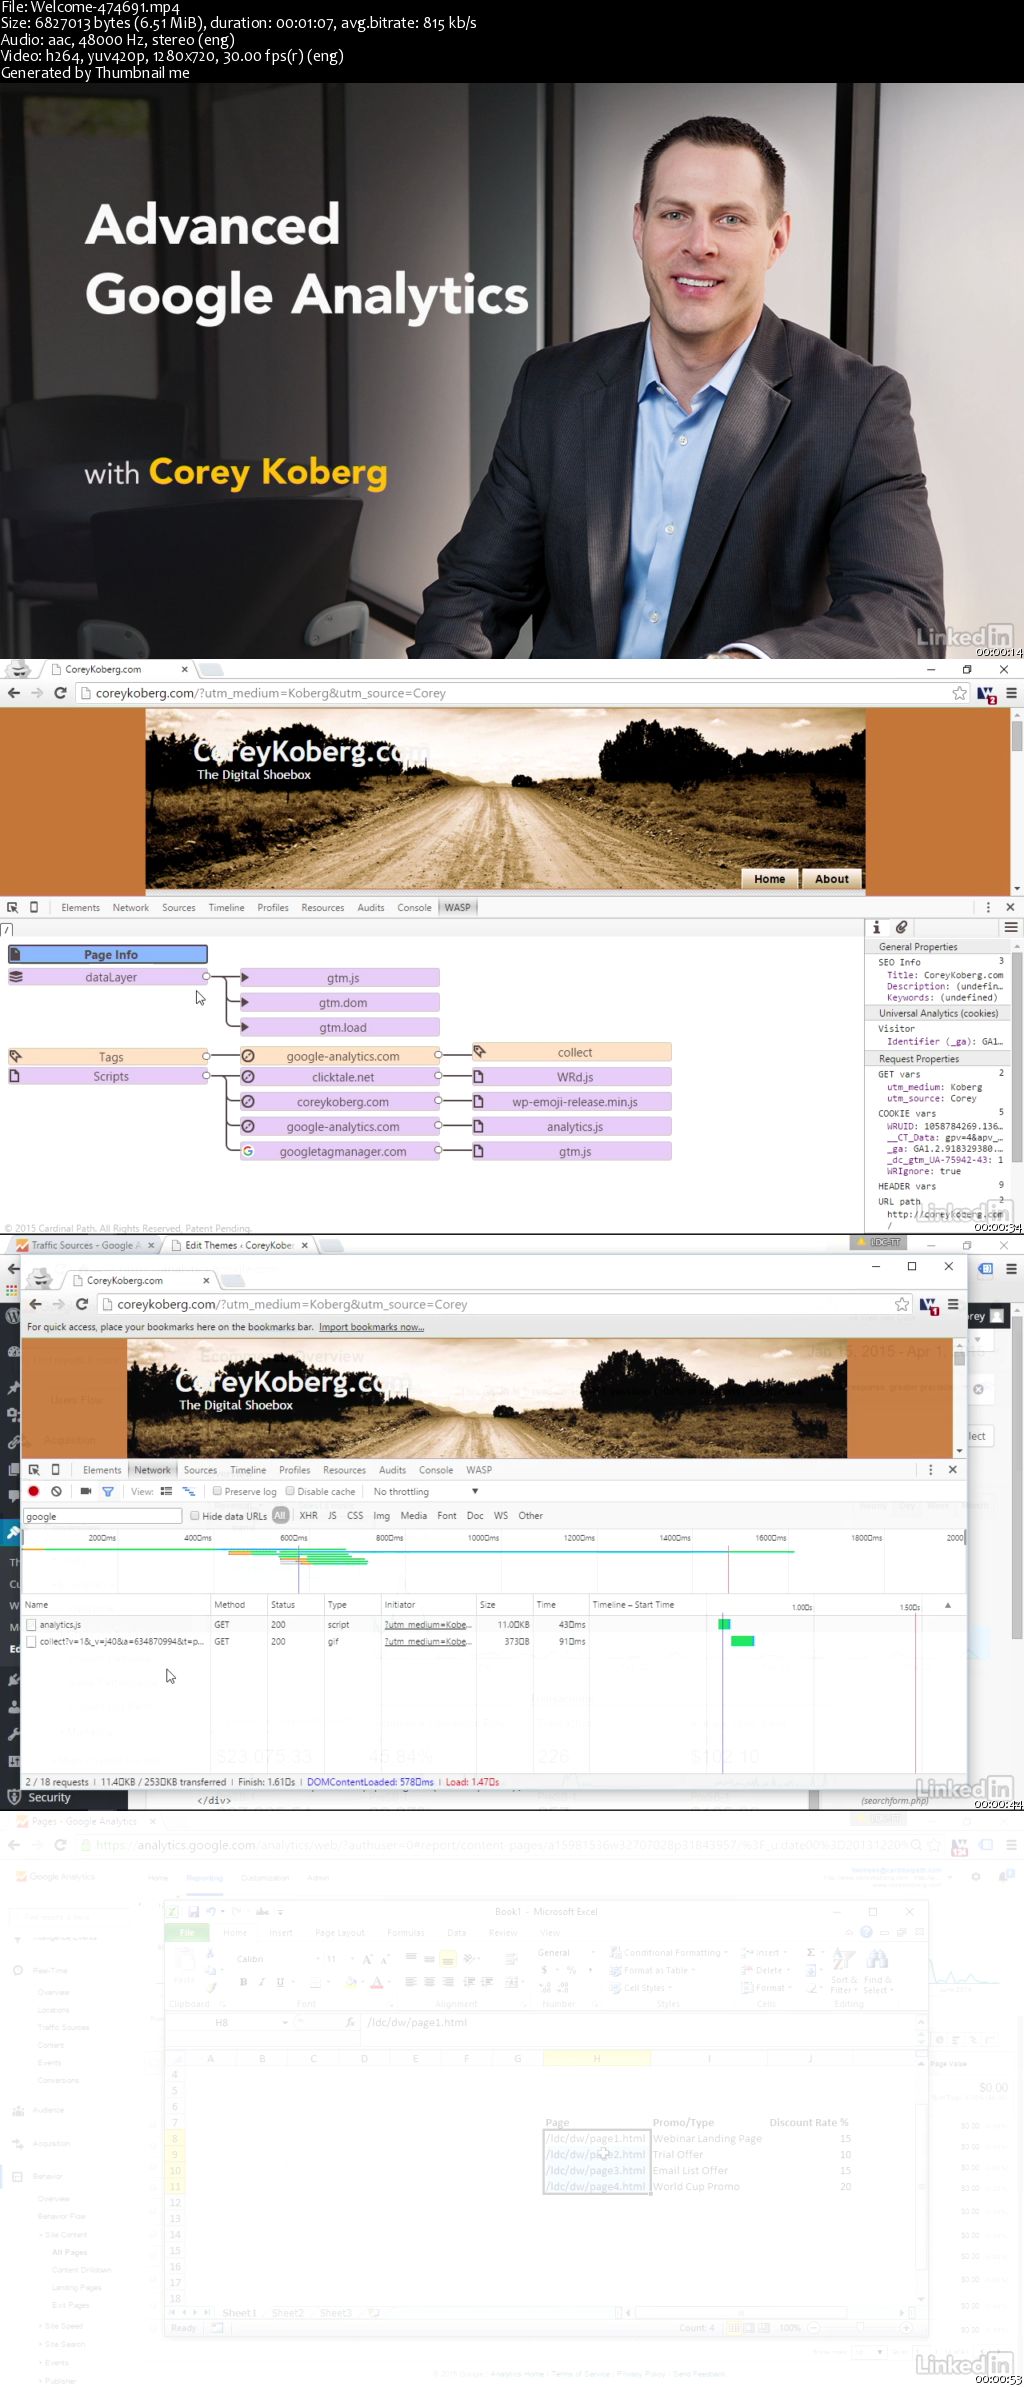Go back in the browser showing the Network panel
The image size is (1024, 2387).
pyautogui.click(x=35, y=1304)
